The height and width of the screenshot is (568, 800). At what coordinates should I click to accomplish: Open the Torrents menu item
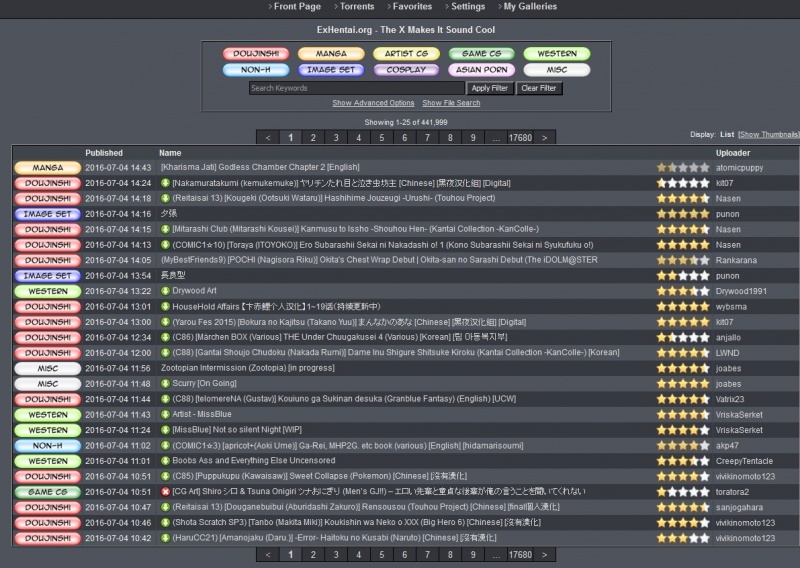coord(357,7)
